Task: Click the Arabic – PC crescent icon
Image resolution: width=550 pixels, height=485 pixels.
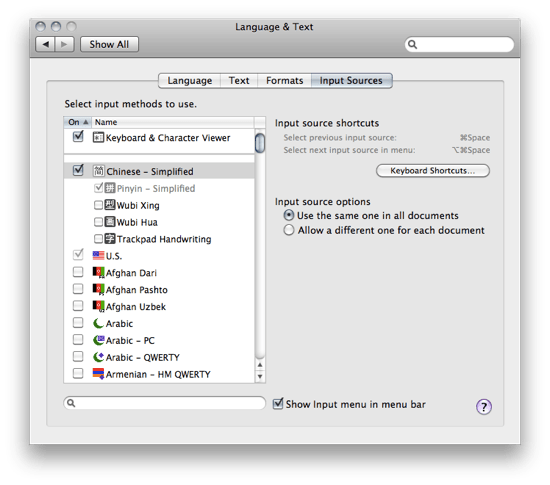Action: click(98, 340)
